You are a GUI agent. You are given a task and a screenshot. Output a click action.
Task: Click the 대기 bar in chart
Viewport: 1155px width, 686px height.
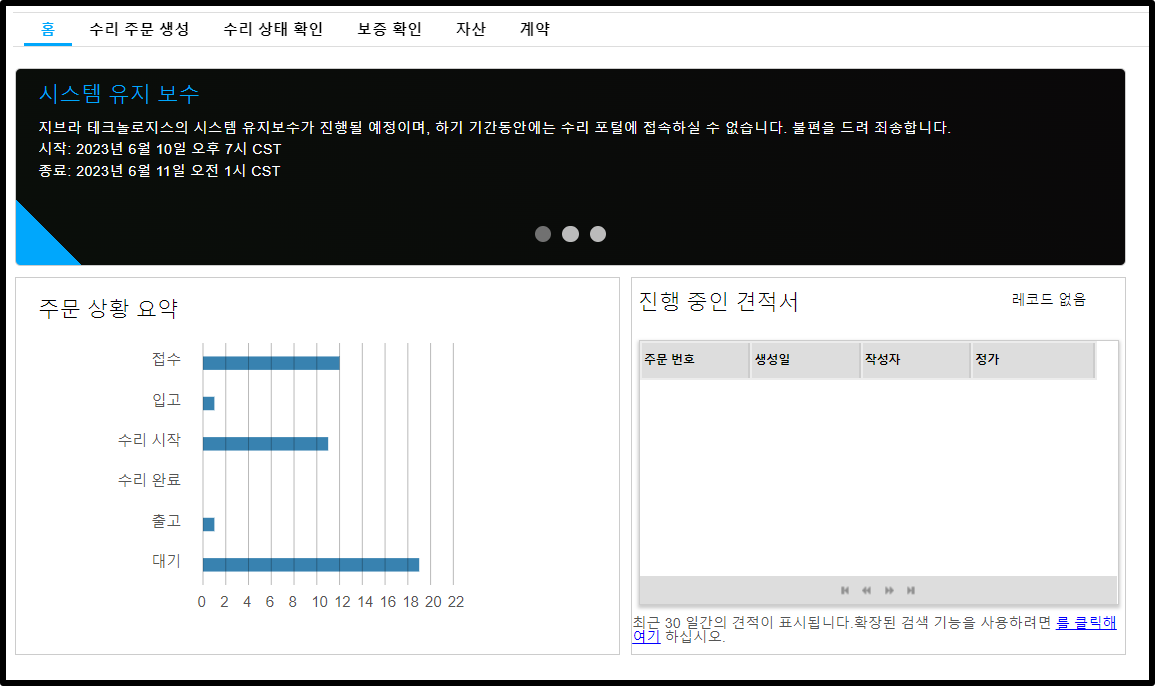311,564
